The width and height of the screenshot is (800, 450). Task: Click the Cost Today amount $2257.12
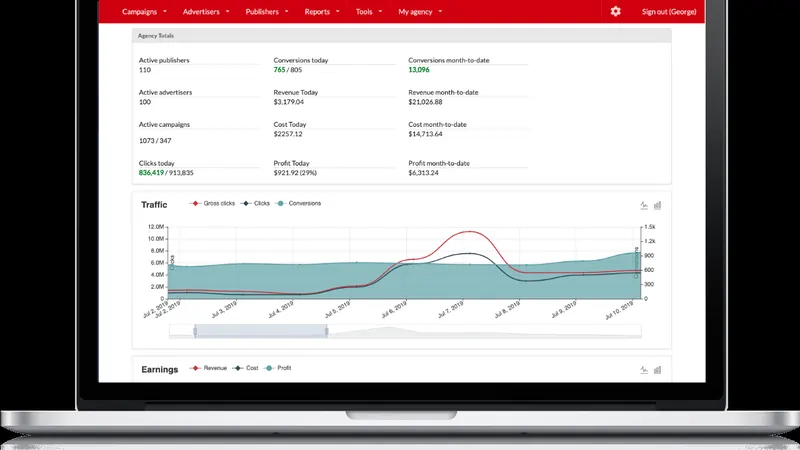click(x=288, y=134)
